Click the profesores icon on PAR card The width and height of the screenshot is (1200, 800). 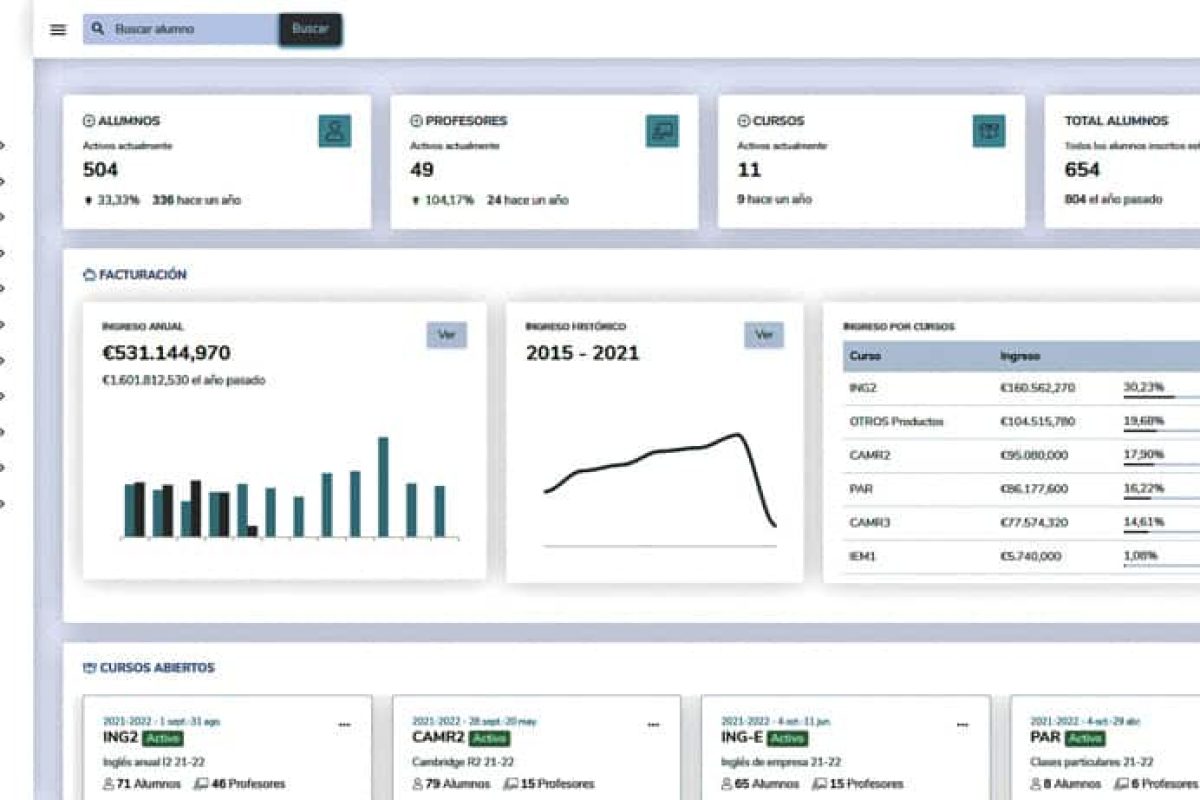click(1122, 784)
